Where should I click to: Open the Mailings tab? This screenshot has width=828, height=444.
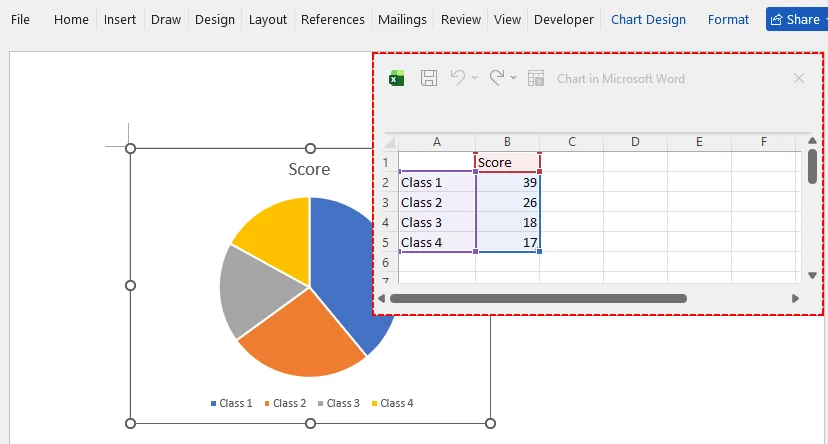402,20
